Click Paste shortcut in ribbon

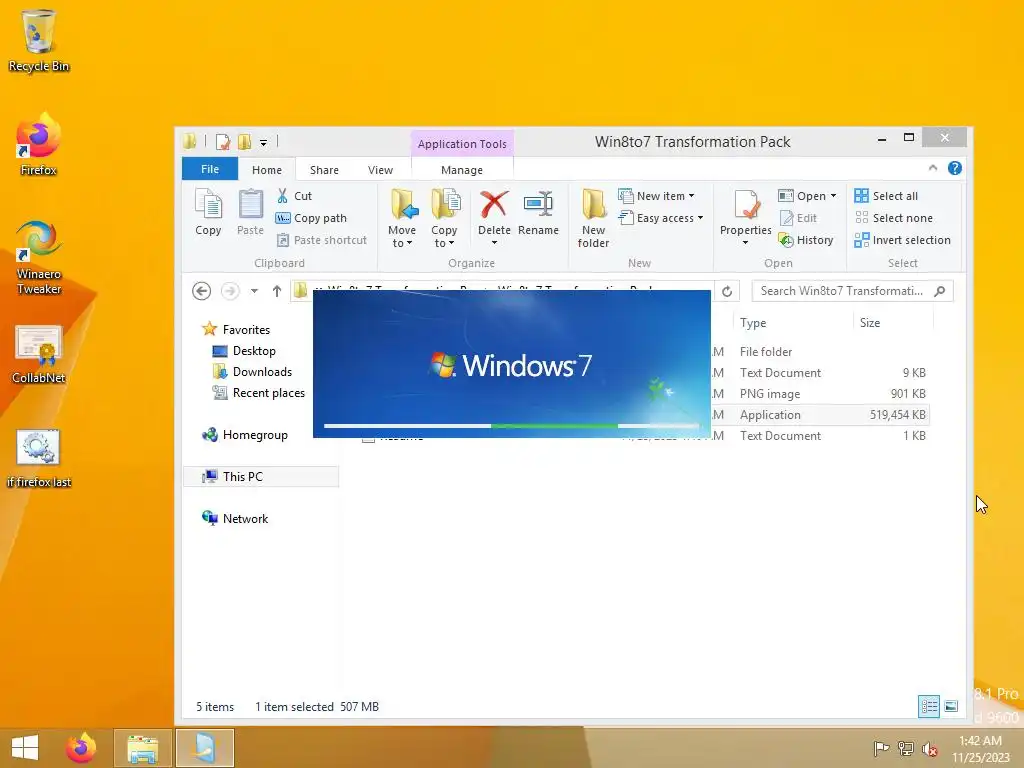click(322, 240)
